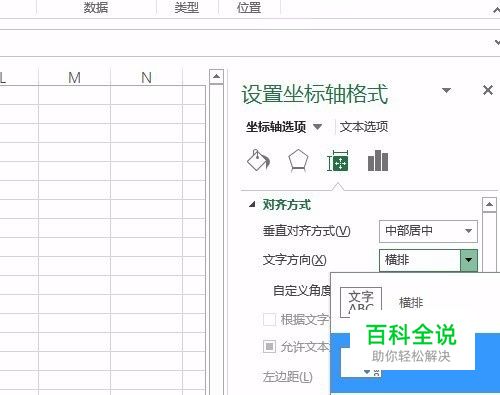Open the Size & Properties tab icon
This screenshot has height=395, width=500.
pyautogui.click(x=338, y=161)
